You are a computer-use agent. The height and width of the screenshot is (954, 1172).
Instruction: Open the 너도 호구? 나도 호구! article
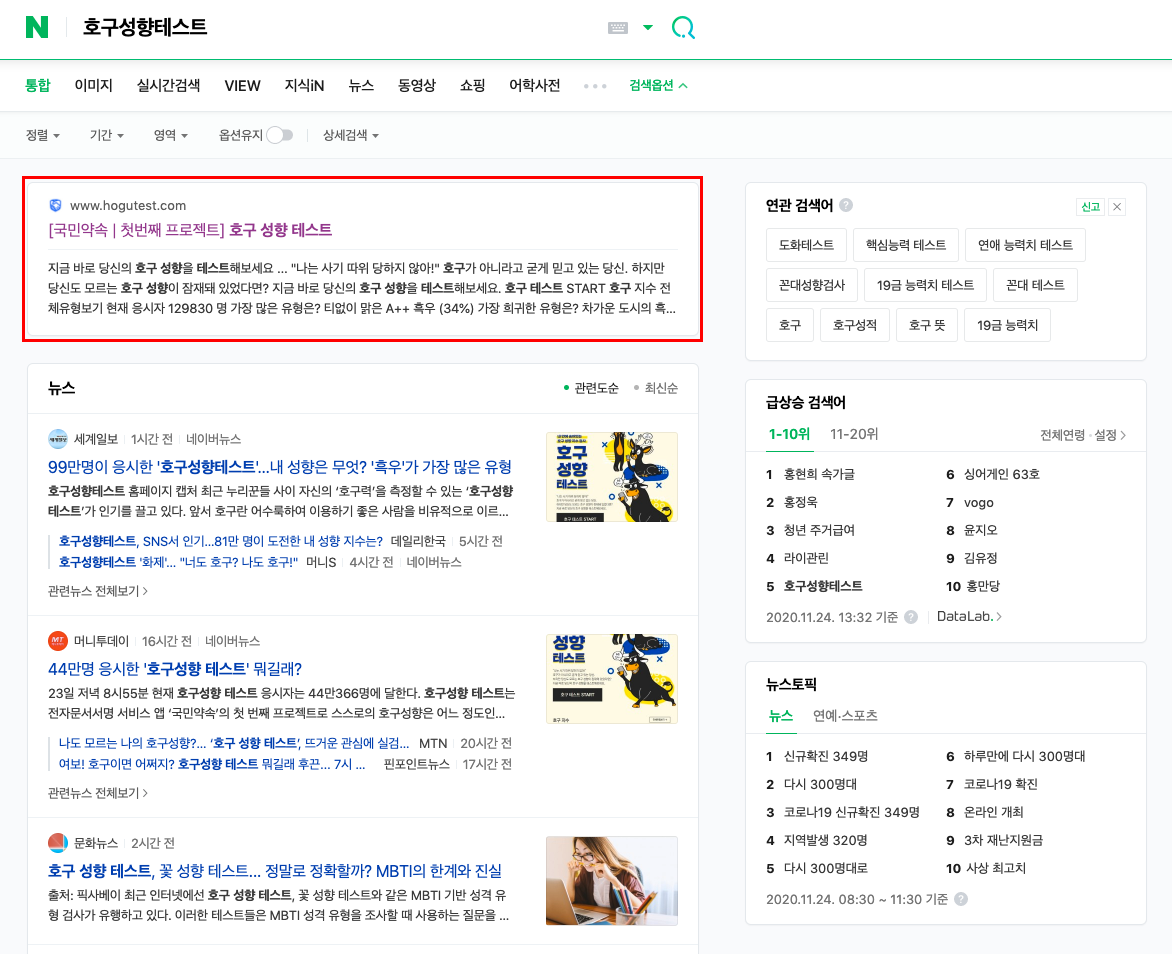click(178, 562)
